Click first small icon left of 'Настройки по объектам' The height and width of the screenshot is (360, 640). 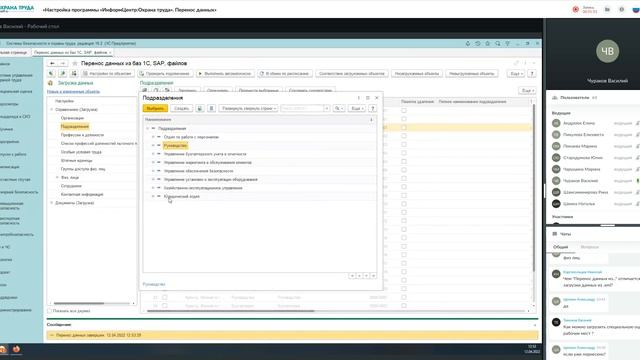(51, 73)
